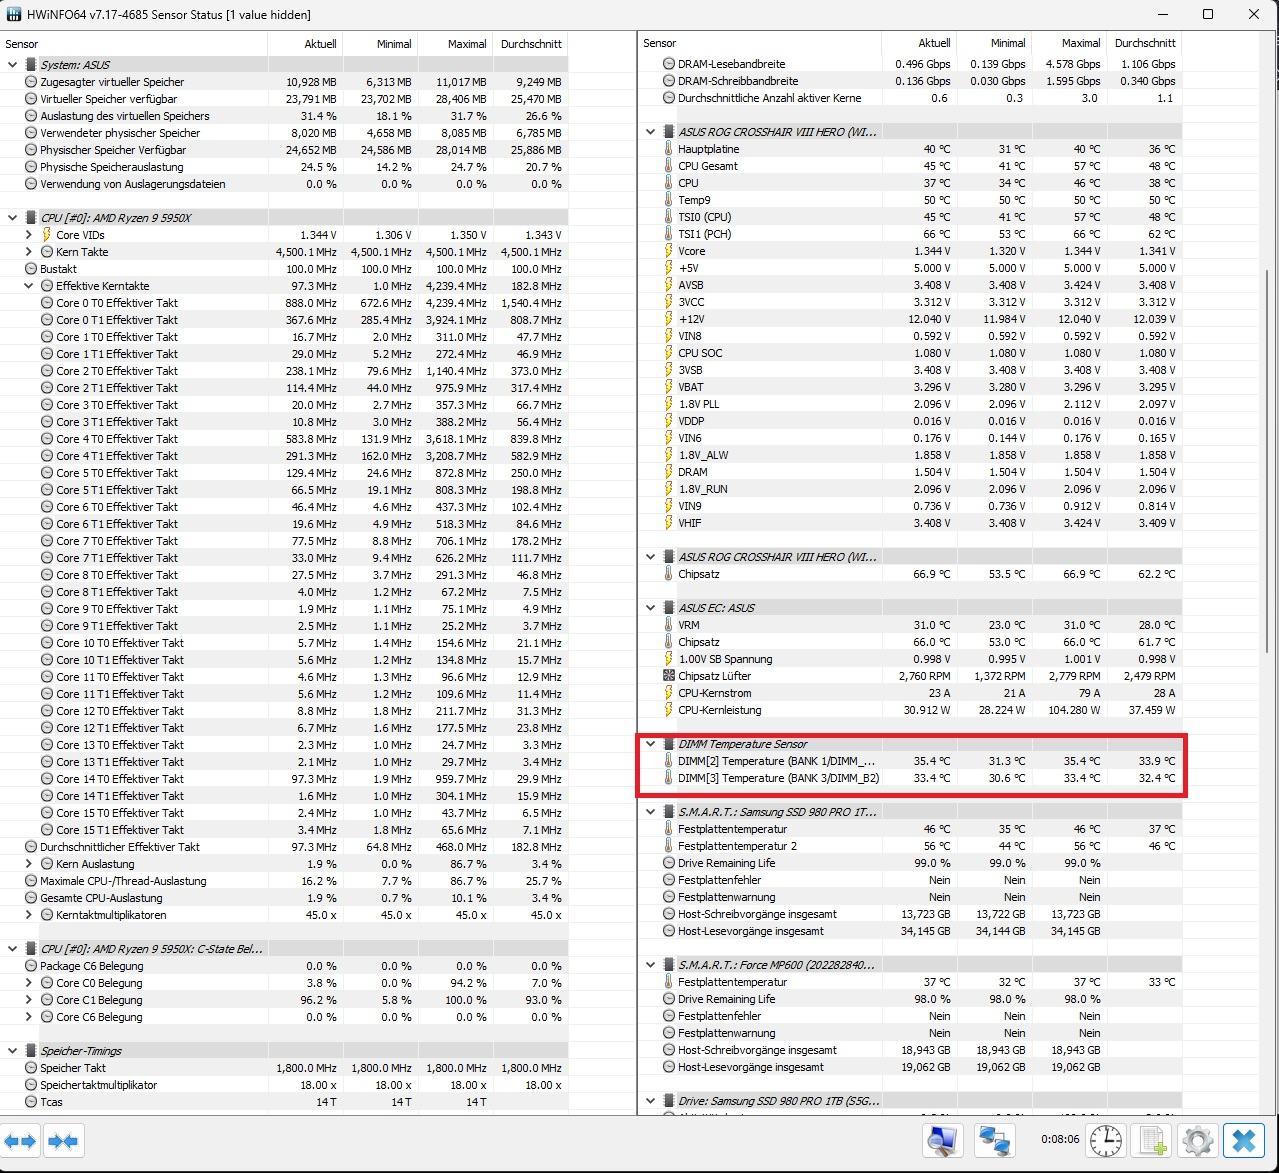Select the Package C6 Belegung row

[x=284, y=966]
